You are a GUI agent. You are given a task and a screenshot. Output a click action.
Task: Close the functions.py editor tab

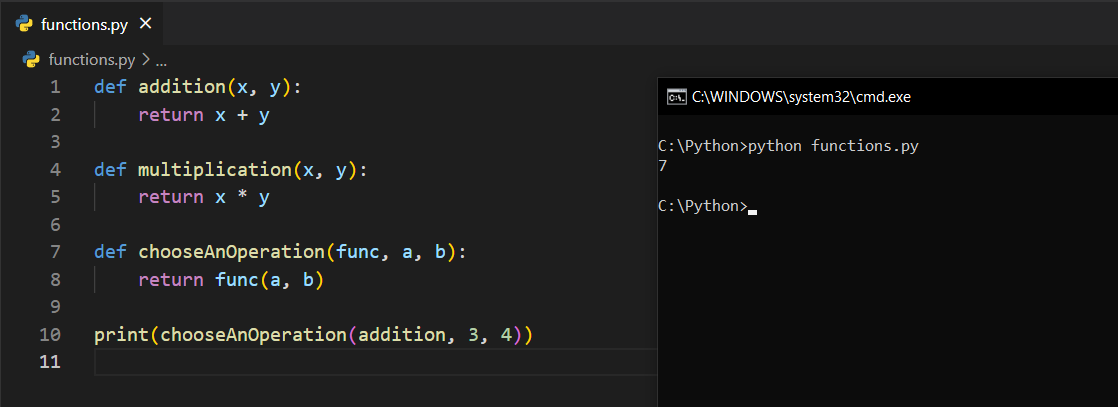[x=146, y=23]
